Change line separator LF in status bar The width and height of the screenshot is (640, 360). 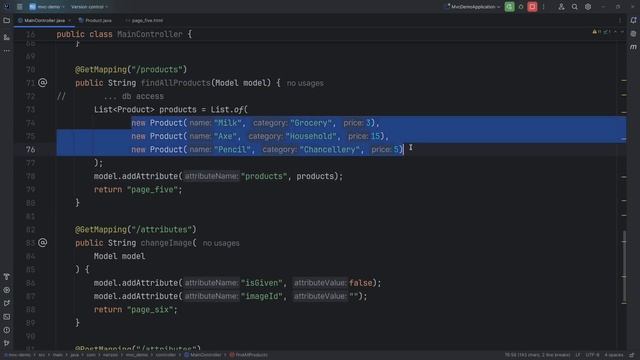(x=578, y=355)
